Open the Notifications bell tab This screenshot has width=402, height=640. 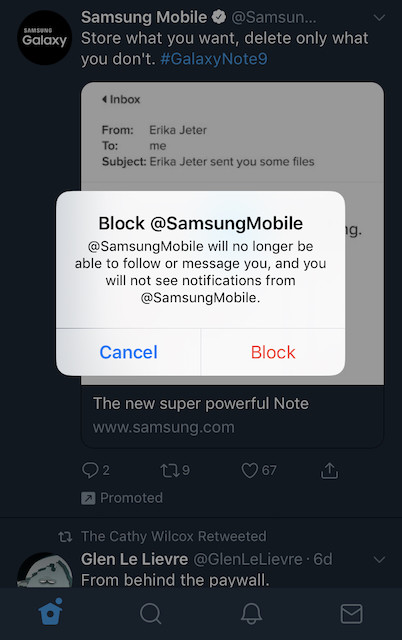pos(251,613)
